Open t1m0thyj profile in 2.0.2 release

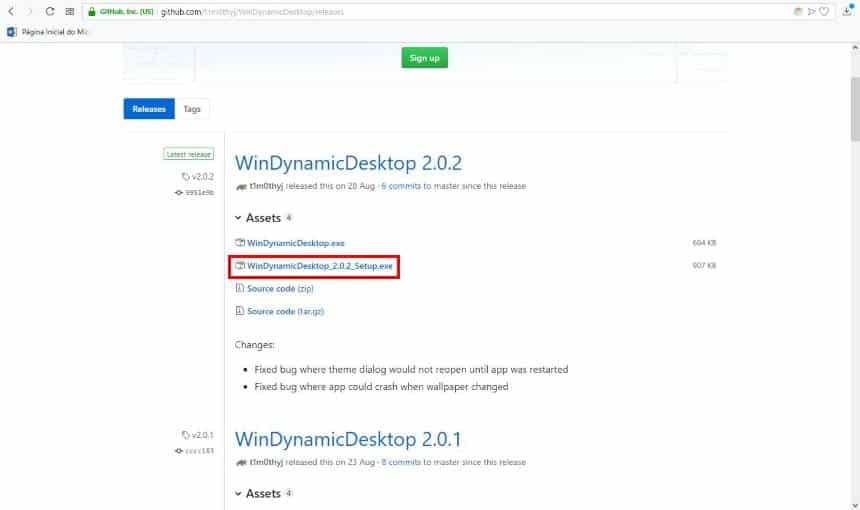coord(267,186)
